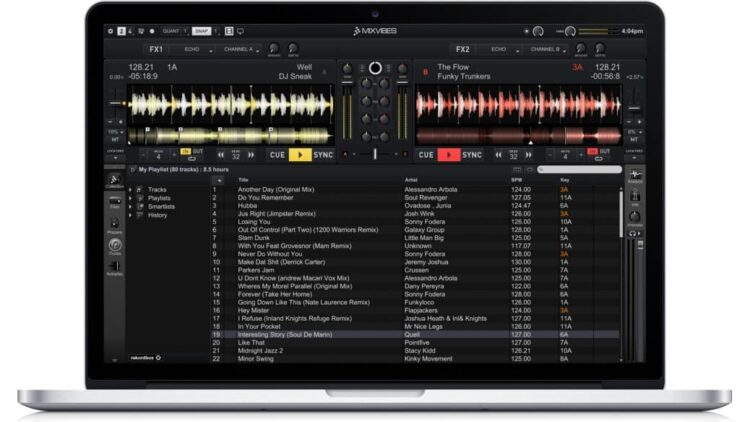Viewport: 750px width, 422px height.
Task: Click the master volume knob in top bar
Action: click(x=570, y=32)
